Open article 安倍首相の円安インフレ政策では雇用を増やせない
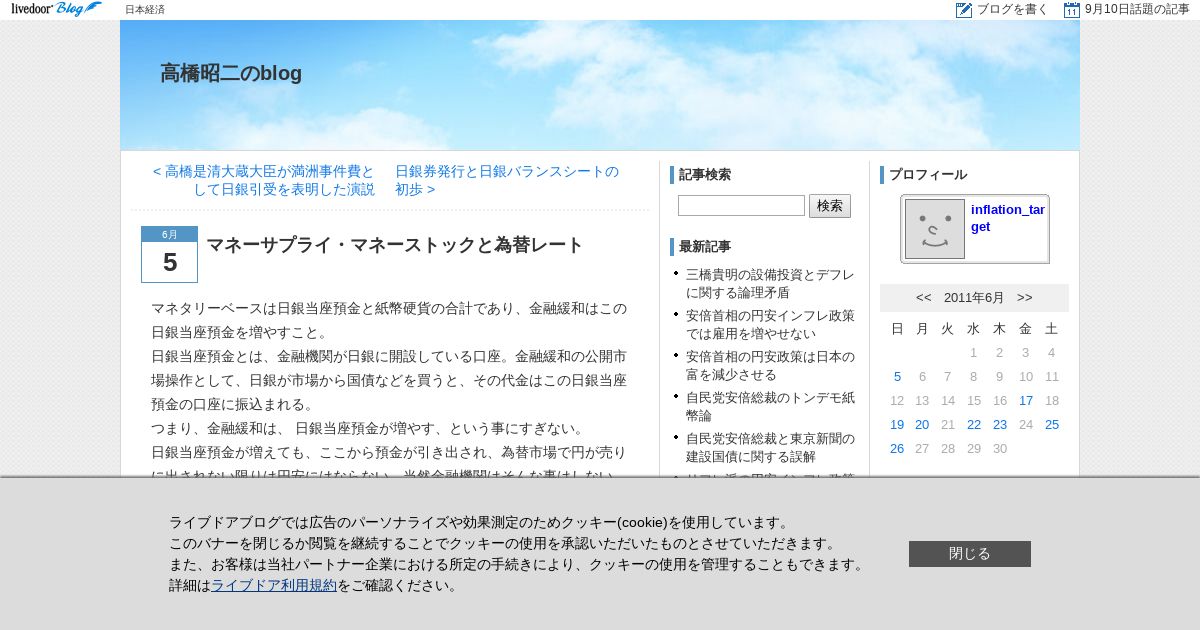The image size is (1200, 630). tap(770, 324)
